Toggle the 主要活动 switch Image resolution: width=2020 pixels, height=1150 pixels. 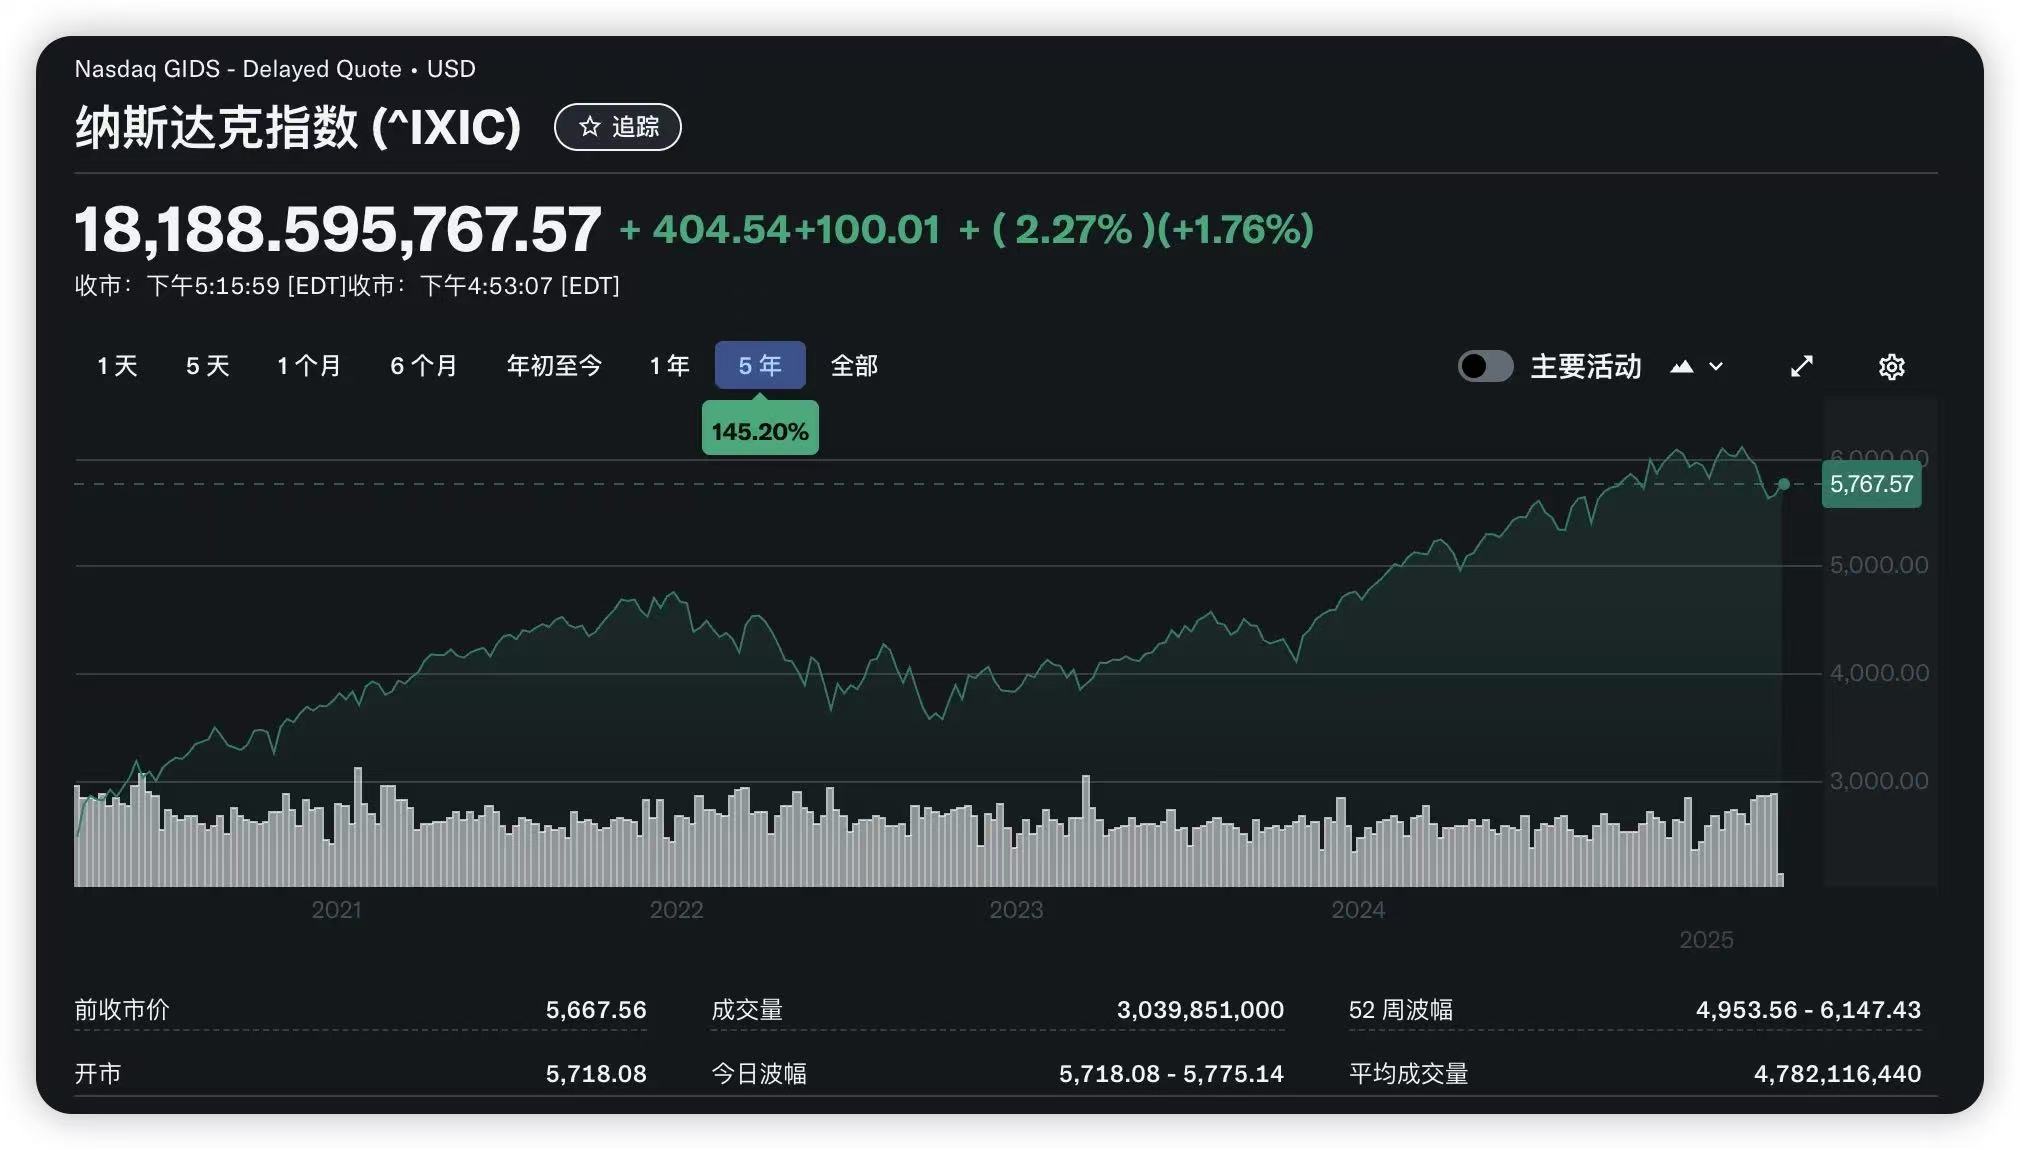click(1485, 366)
